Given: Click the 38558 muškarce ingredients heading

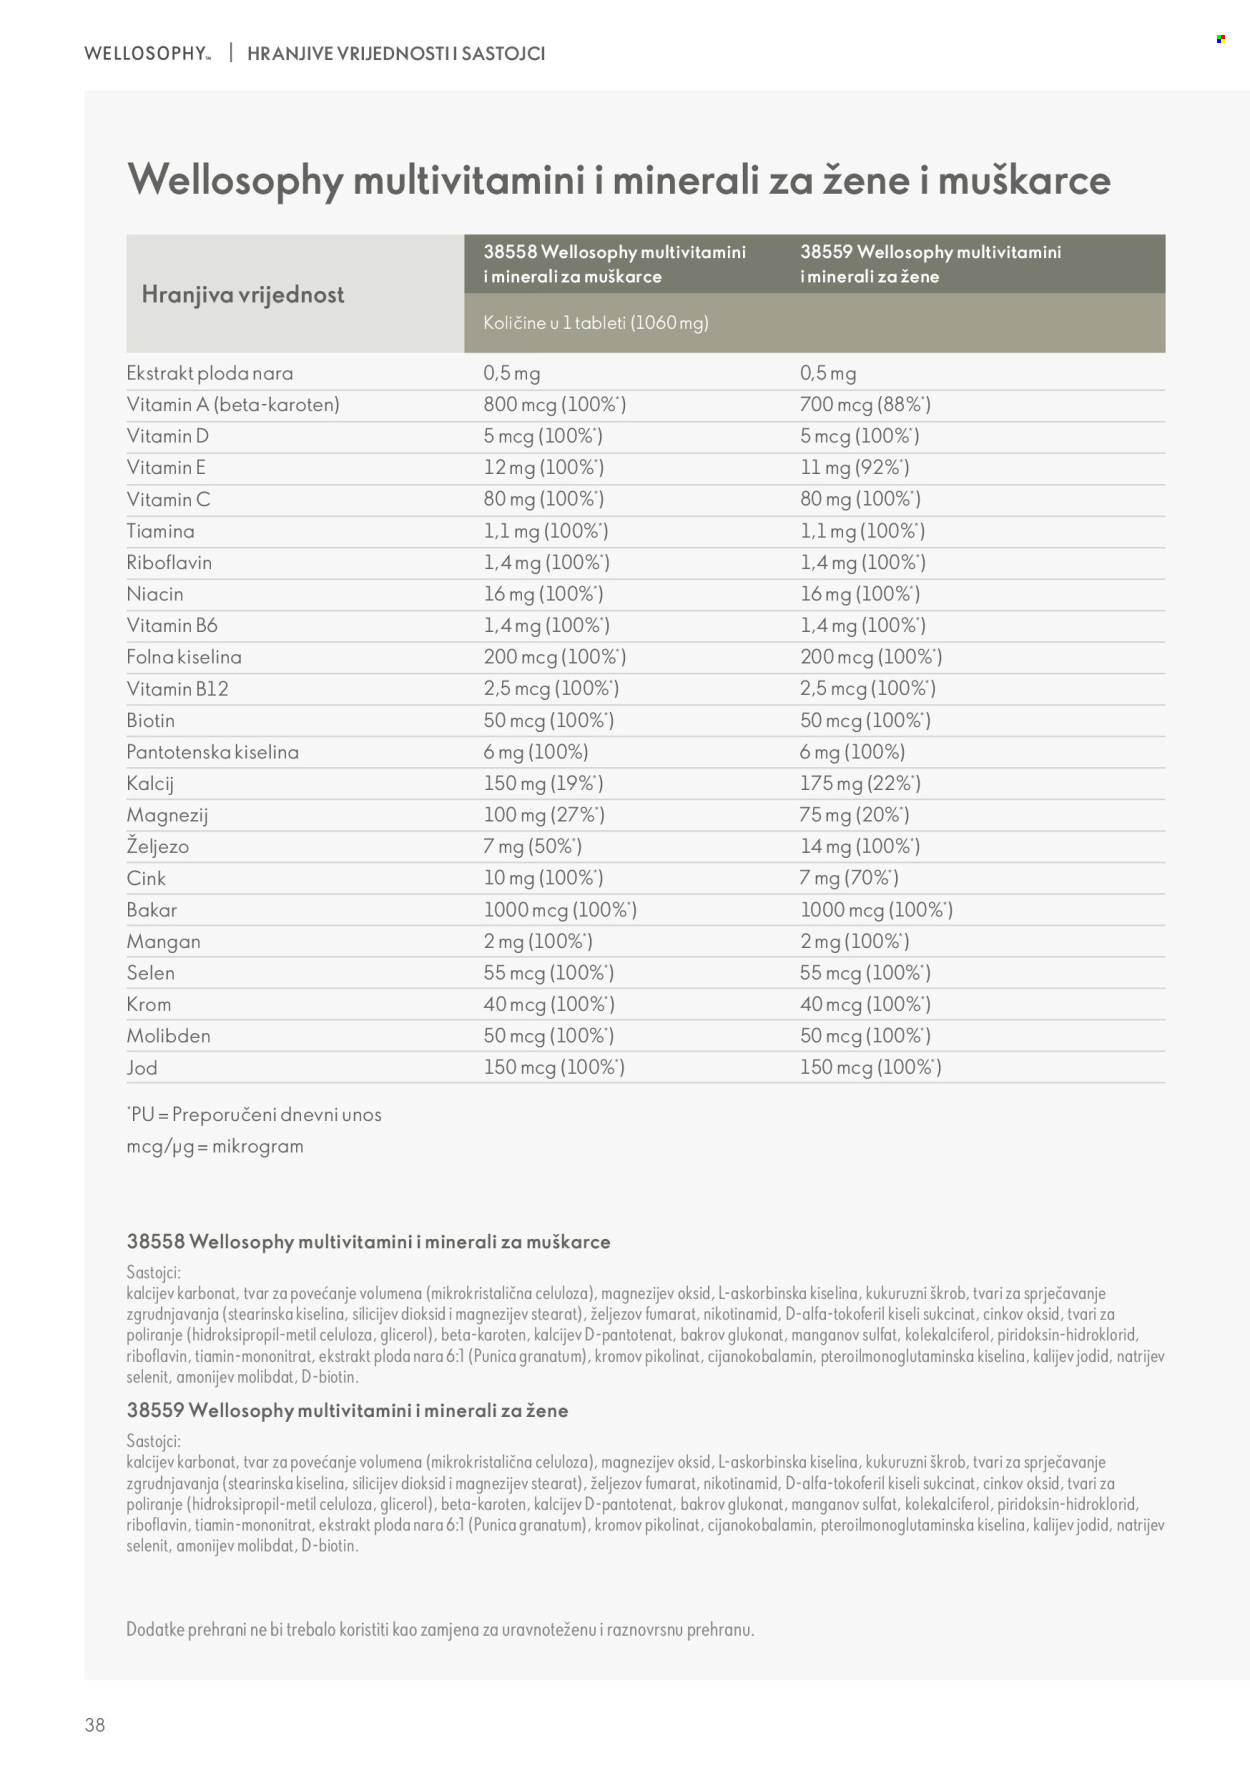Looking at the screenshot, I should 368,1242.
